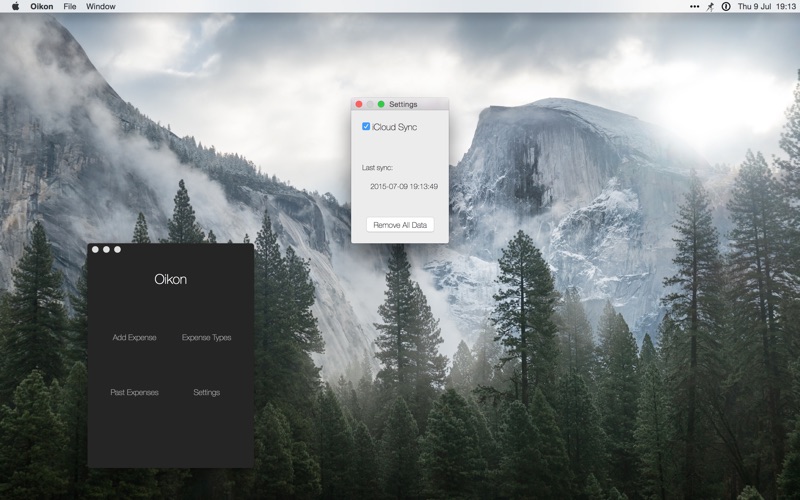
Task: Click the green zoom button of Settings window
Action: pos(381,104)
